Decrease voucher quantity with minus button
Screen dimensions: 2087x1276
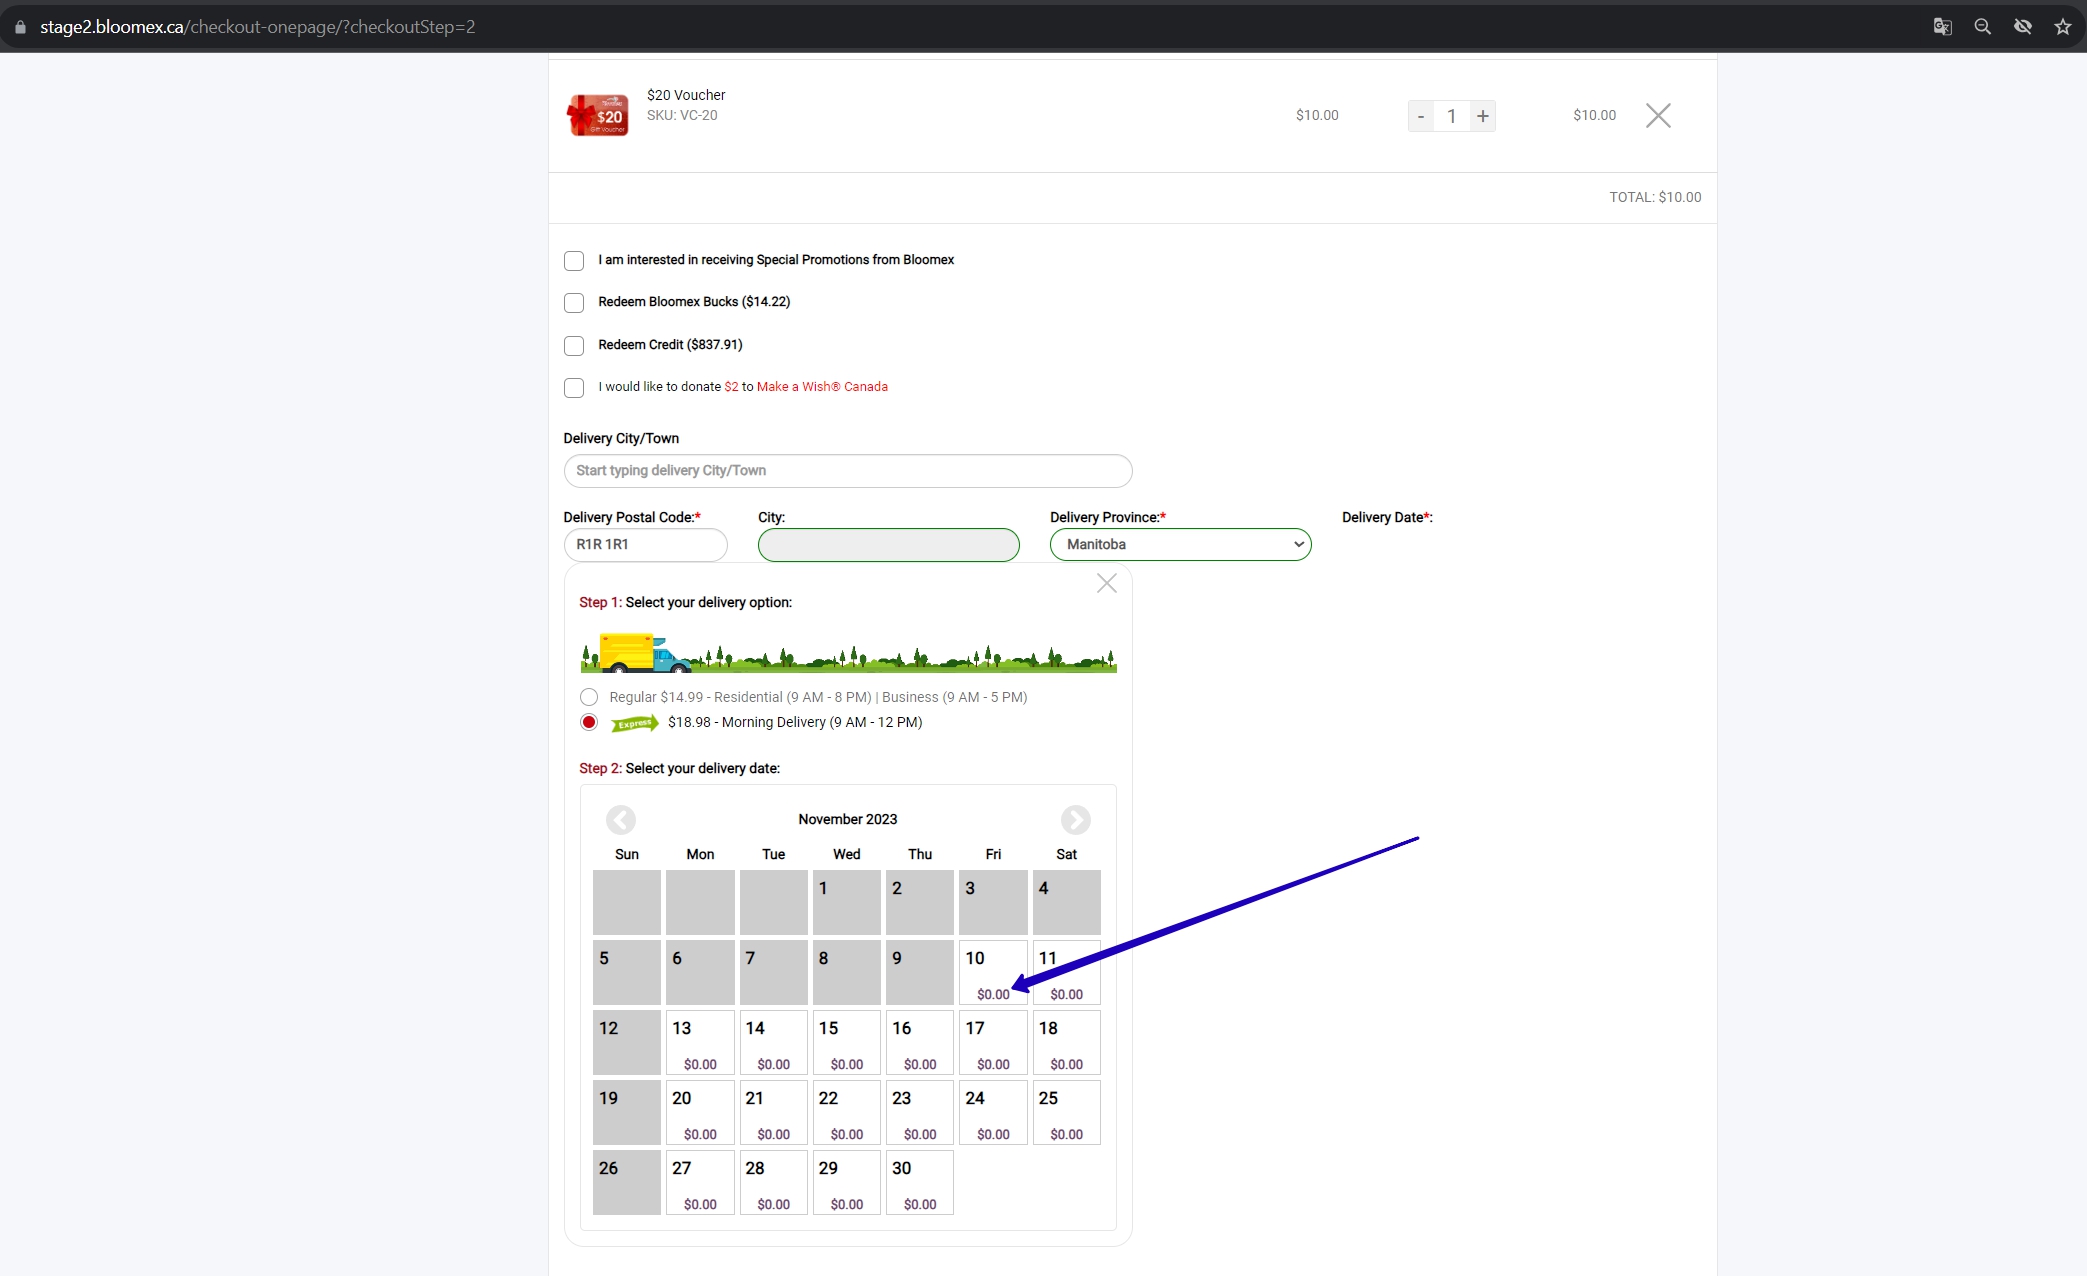tap(1421, 116)
